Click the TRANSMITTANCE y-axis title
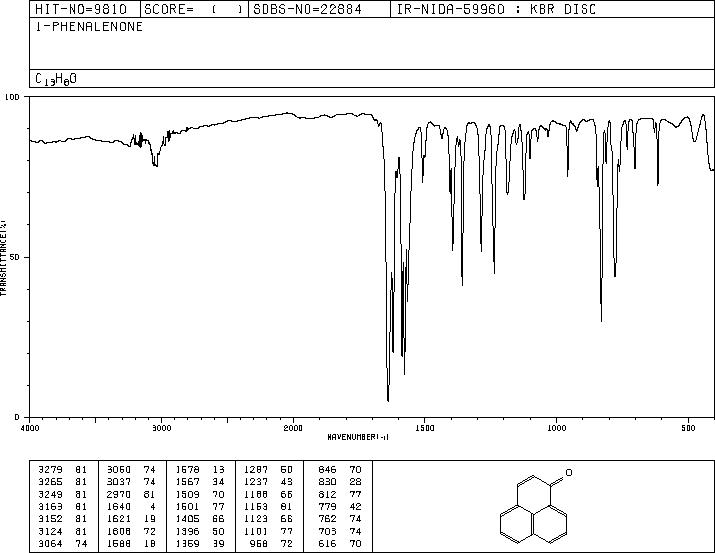Screen dimensions: 715x553 click(3, 257)
